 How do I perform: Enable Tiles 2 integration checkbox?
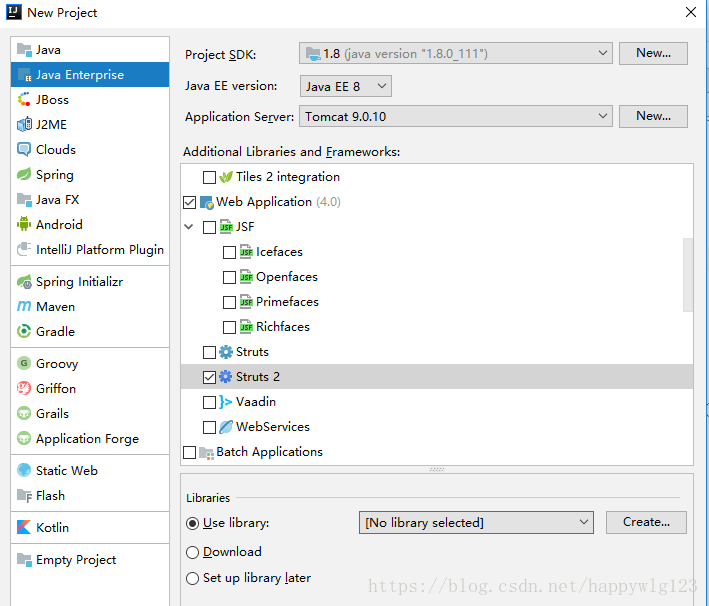point(209,177)
